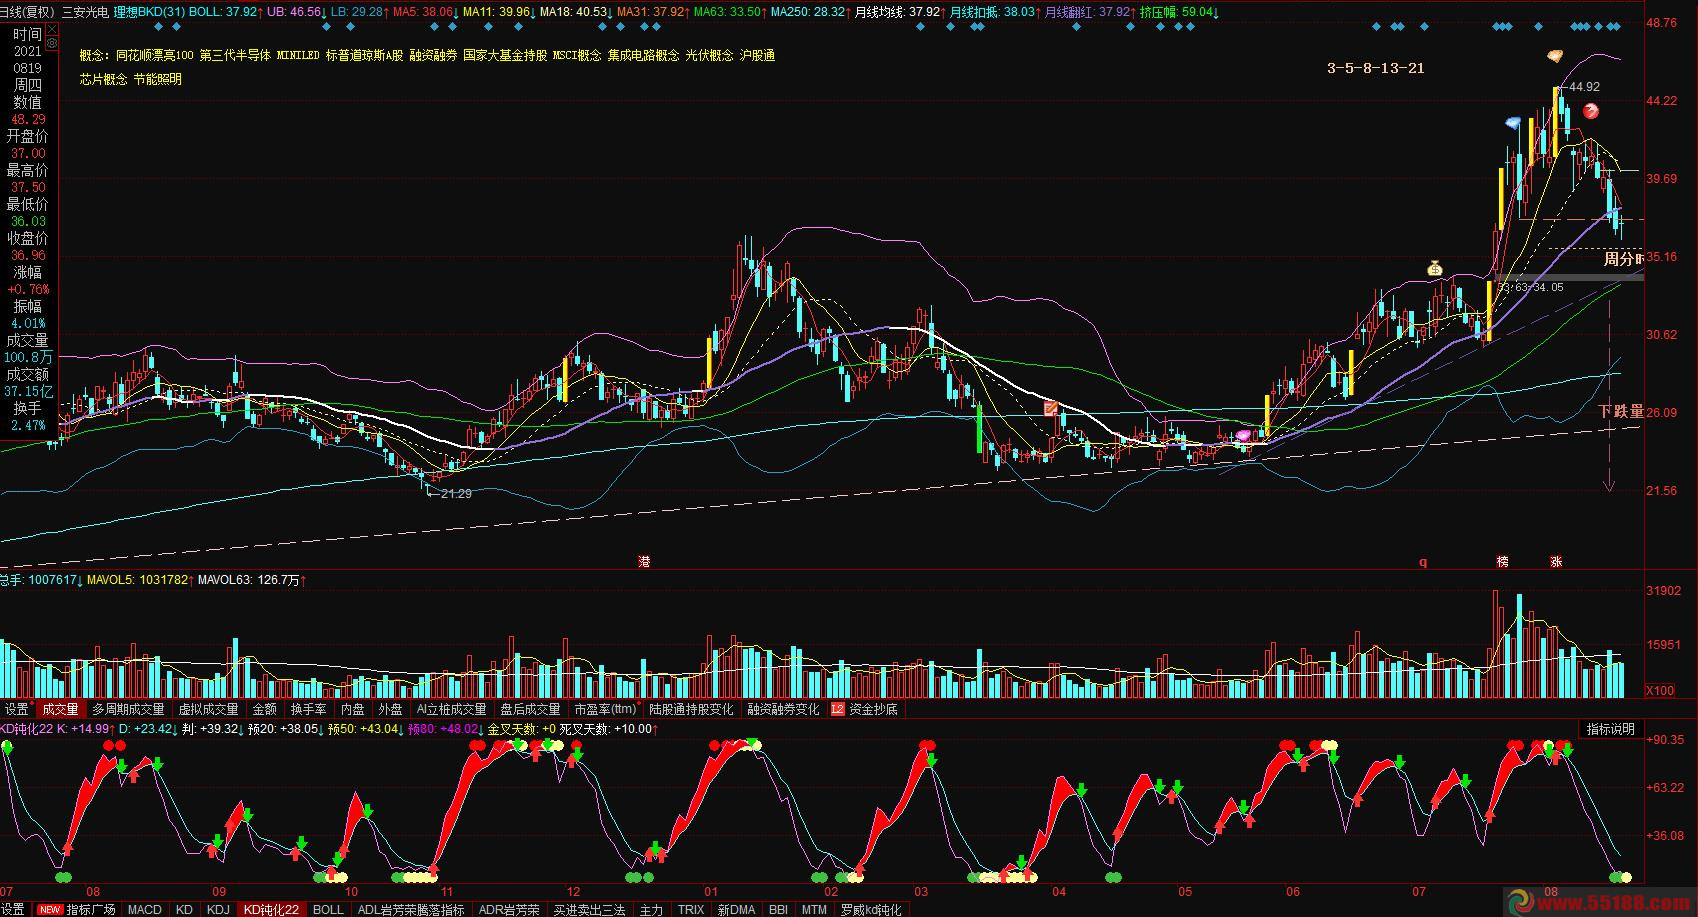This screenshot has height=917, width=1698.
Task: Select the 主力 indicator tab
Action: pos(651,910)
